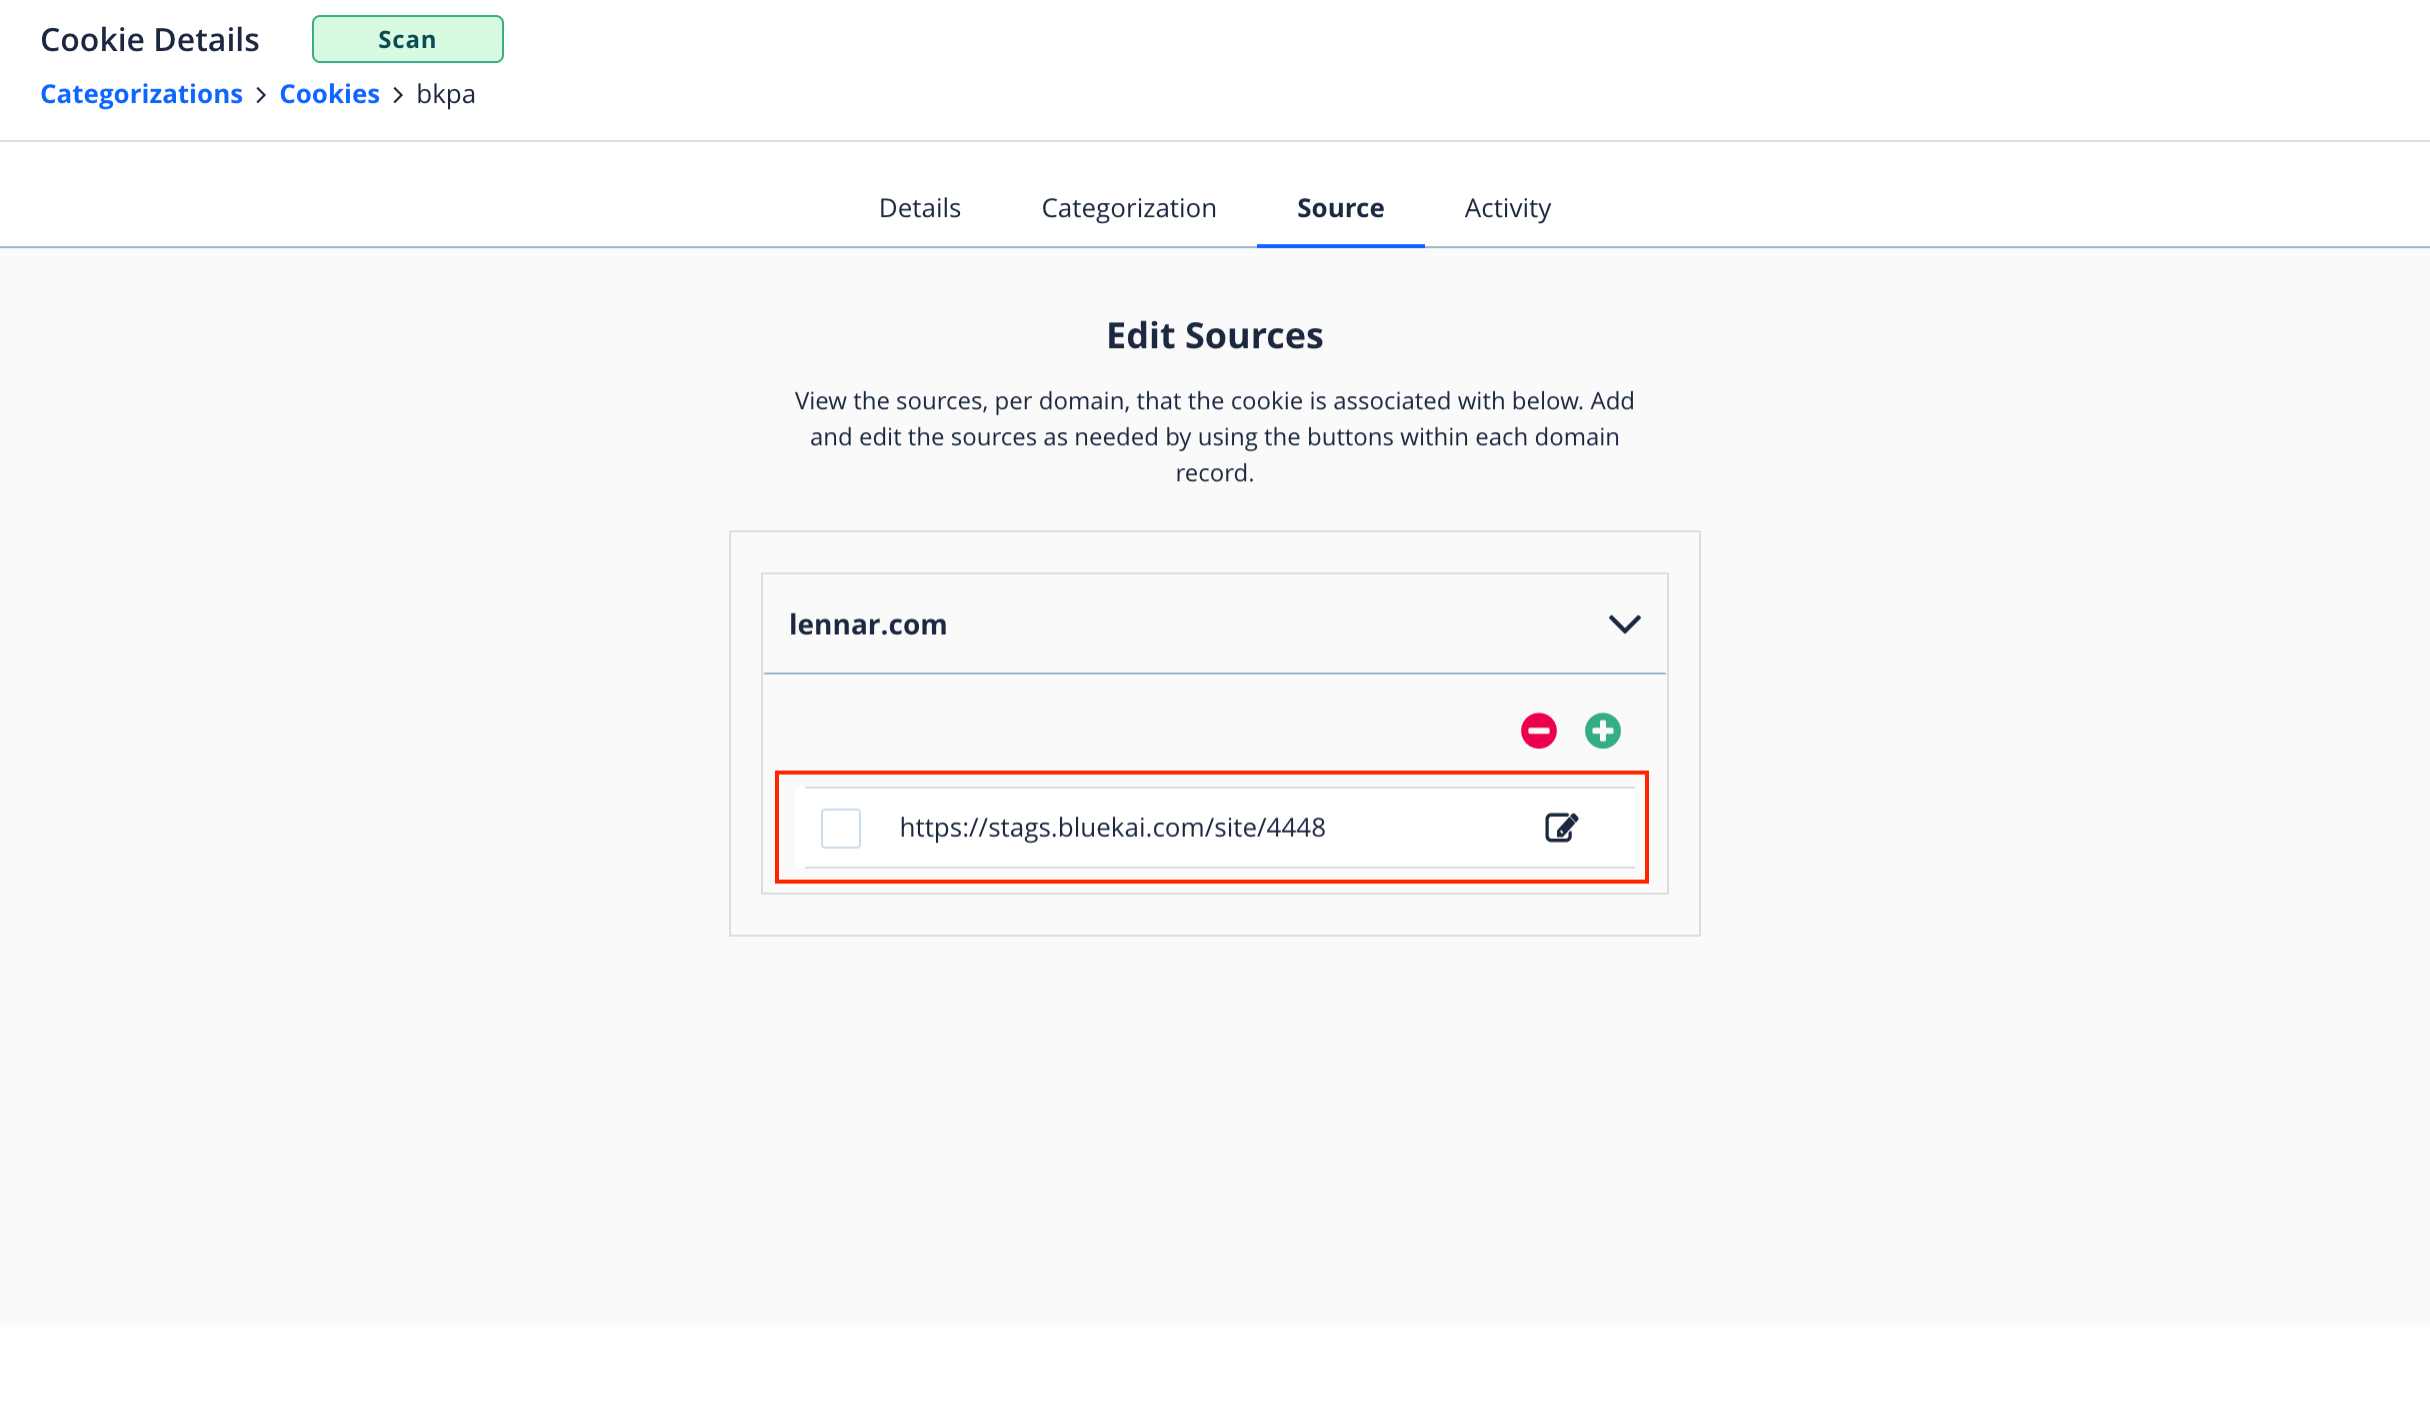Select the Source tab
This screenshot has width=2430, height=1414.
pyautogui.click(x=1340, y=208)
